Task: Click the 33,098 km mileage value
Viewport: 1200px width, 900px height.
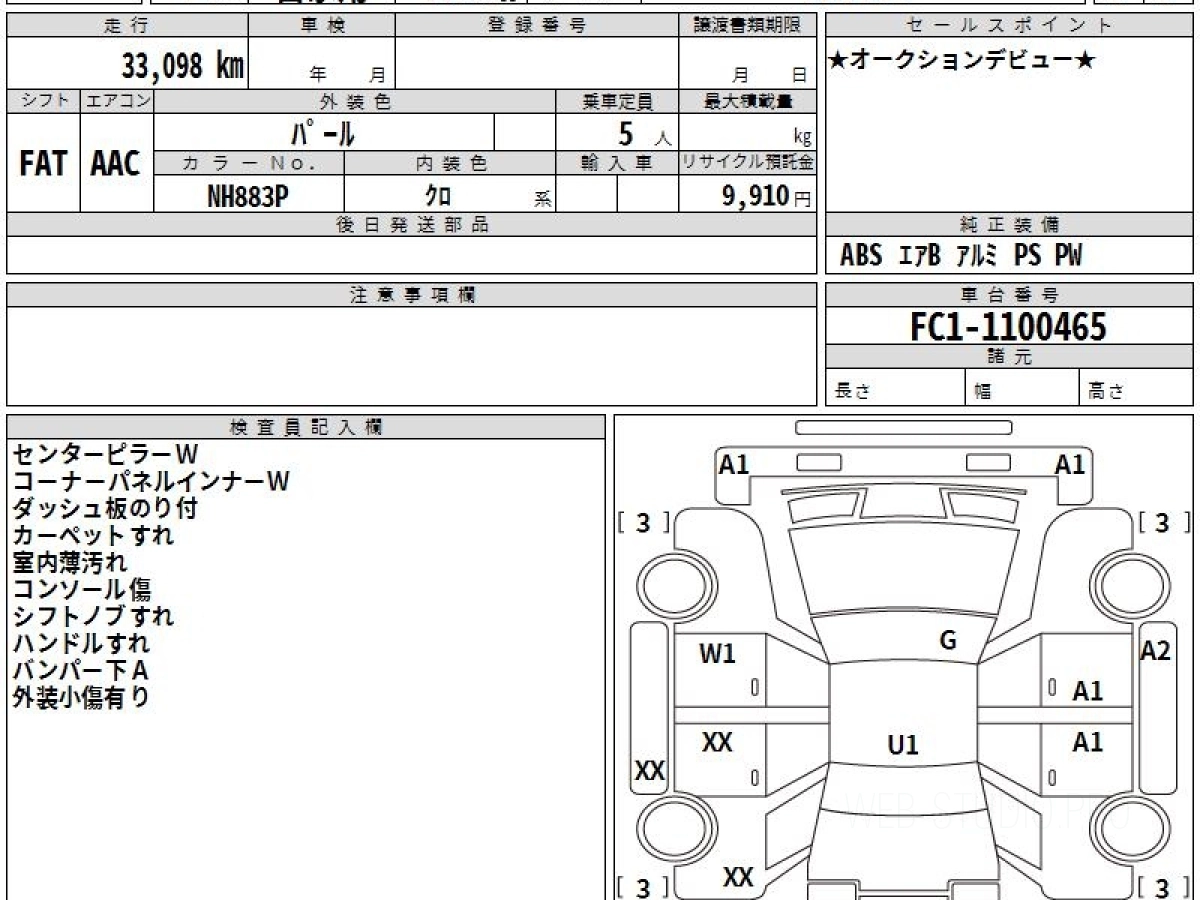Action: (x=183, y=67)
